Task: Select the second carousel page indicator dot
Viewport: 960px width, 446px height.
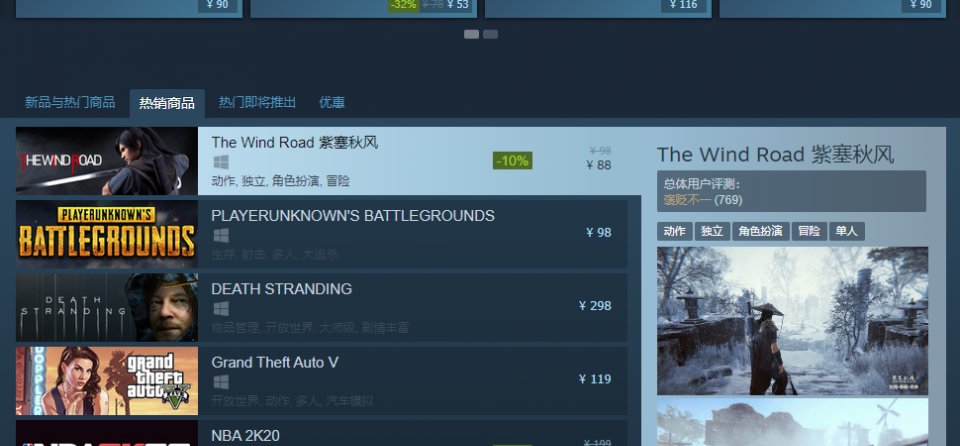Action: coord(490,34)
